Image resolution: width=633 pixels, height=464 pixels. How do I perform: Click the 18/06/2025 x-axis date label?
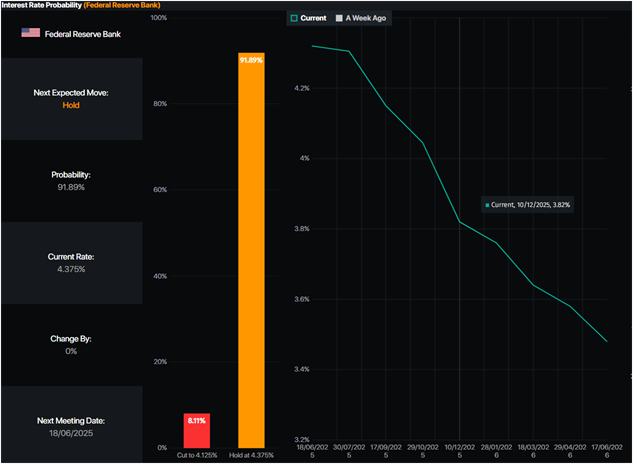point(312,452)
